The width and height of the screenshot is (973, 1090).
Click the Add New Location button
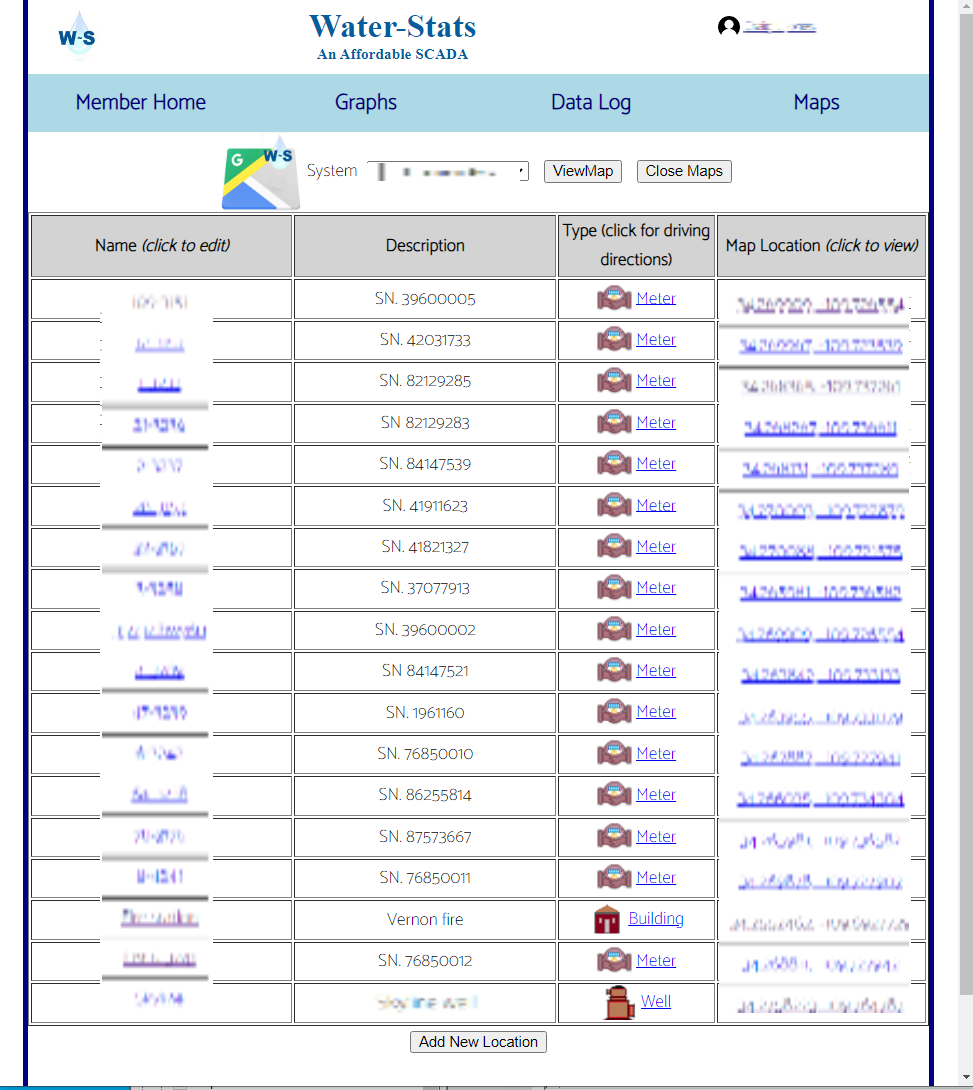pos(478,1042)
